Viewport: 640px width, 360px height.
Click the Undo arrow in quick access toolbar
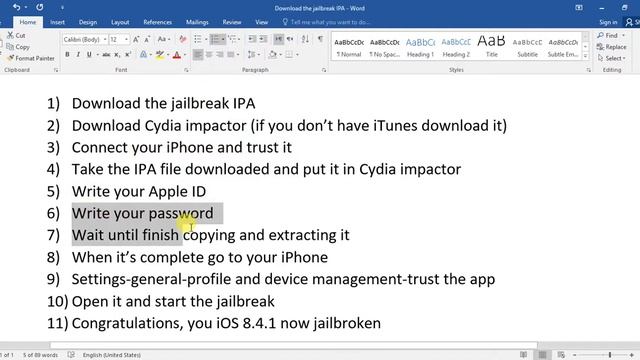click(16, 7)
